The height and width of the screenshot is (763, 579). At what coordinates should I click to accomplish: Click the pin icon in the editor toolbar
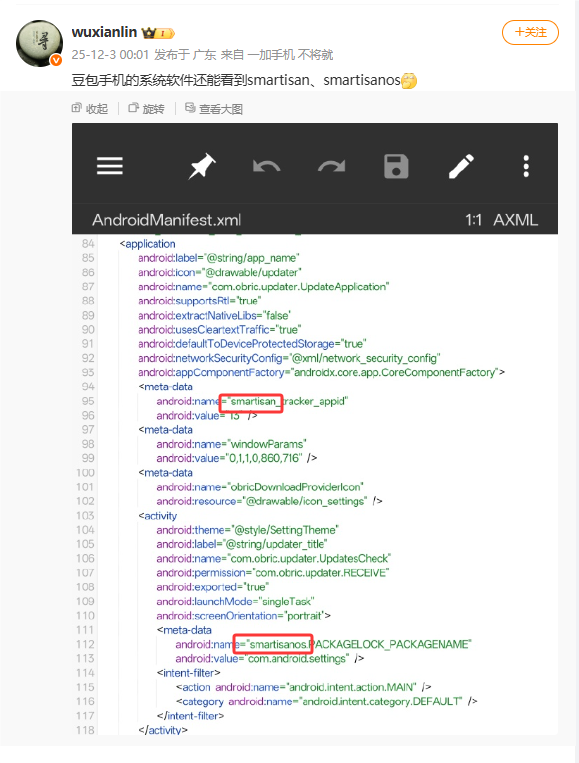coord(202,166)
